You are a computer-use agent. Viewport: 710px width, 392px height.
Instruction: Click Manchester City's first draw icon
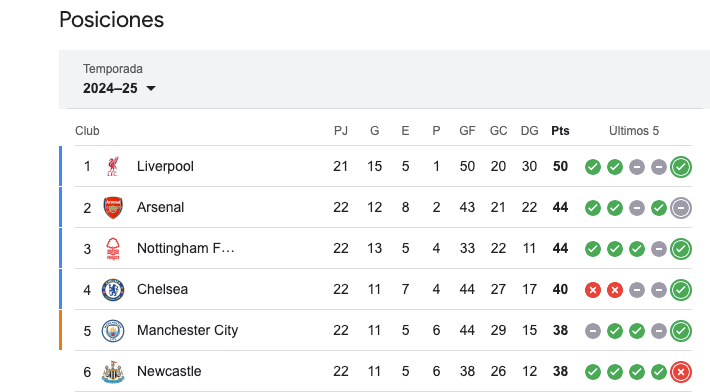click(x=593, y=331)
